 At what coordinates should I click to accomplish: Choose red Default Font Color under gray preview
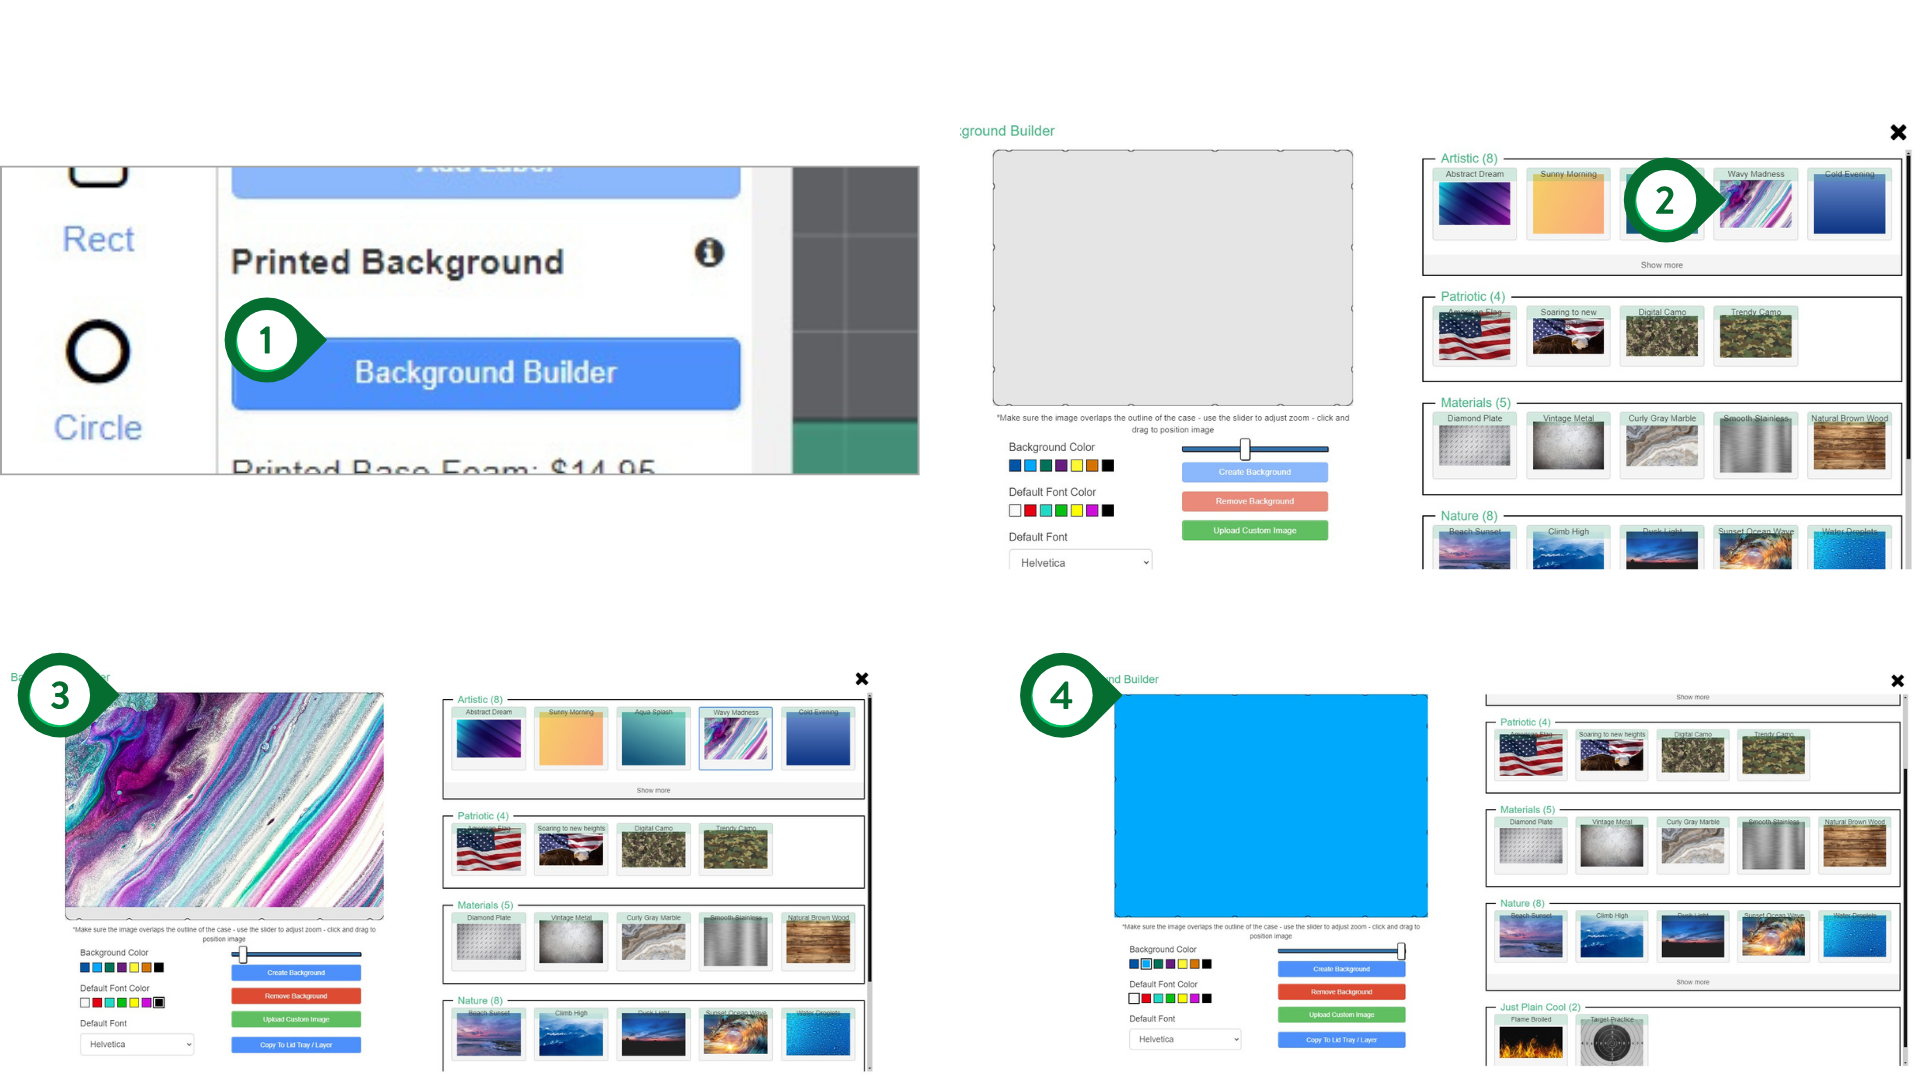pos(1030,511)
